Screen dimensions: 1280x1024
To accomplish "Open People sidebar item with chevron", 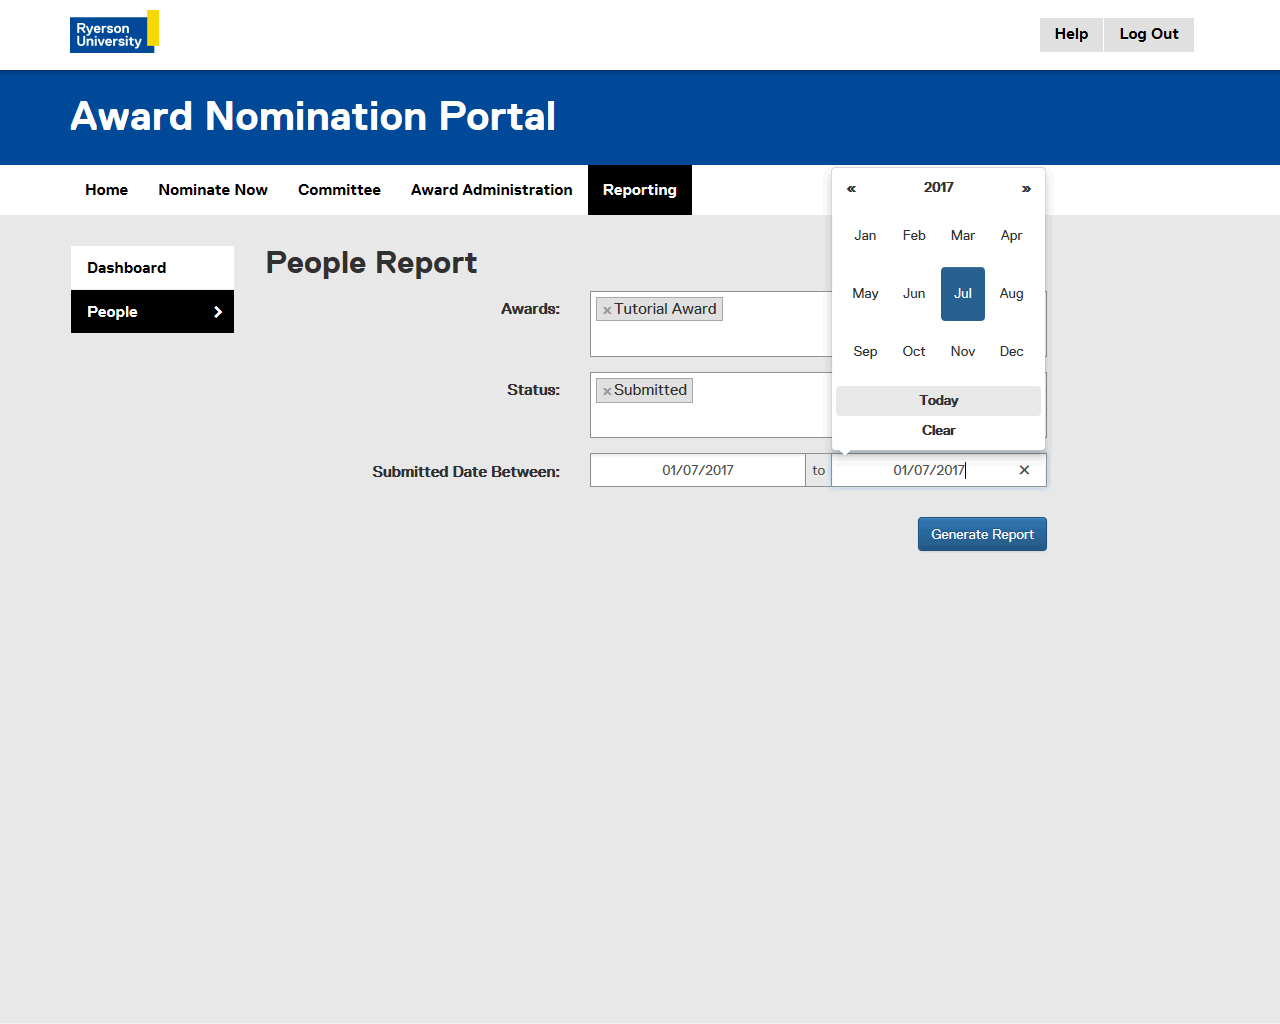I will (152, 312).
